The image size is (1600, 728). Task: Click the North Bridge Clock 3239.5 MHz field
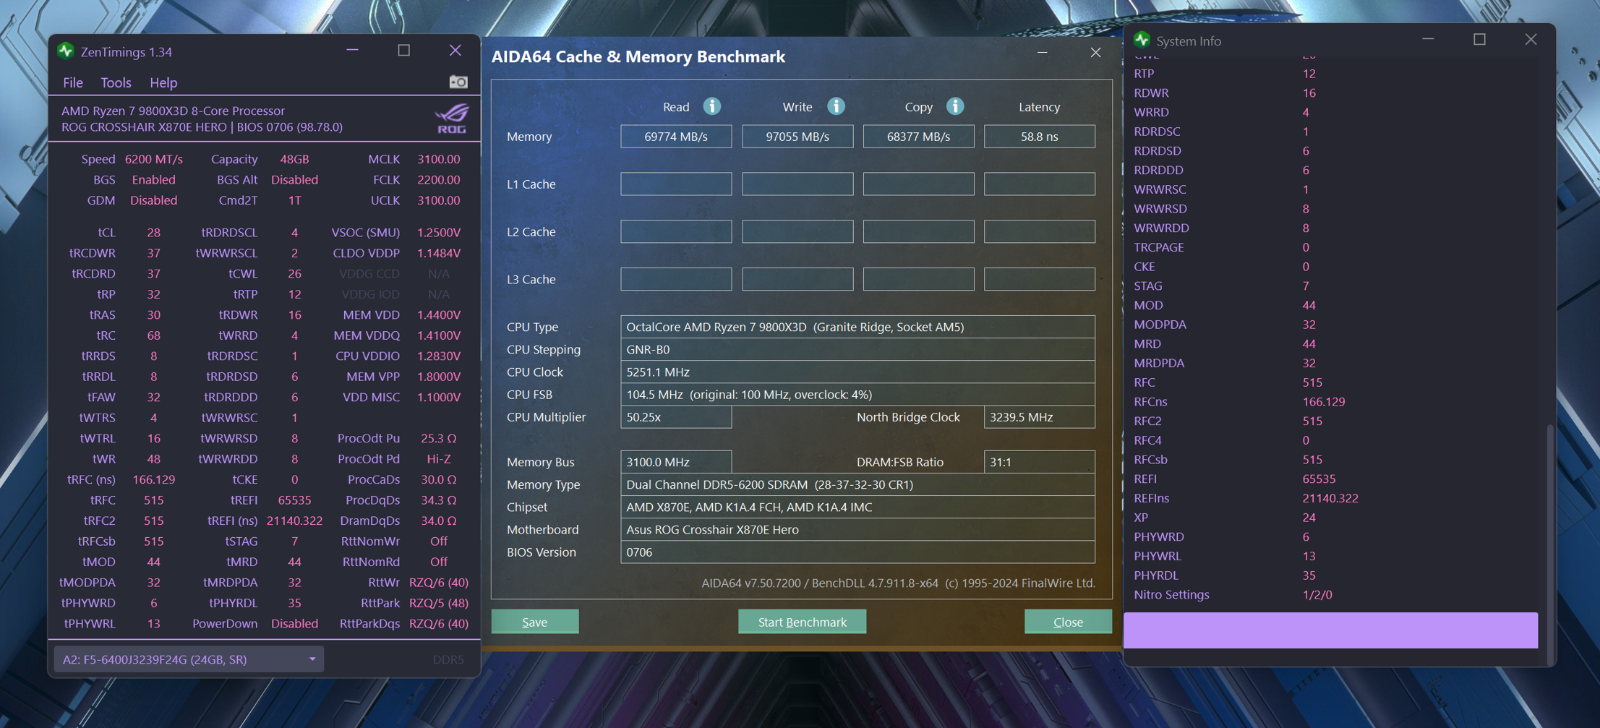coord(1040,417)
